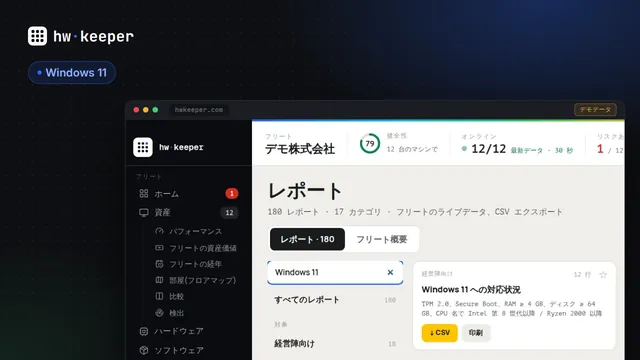Click the フリートの資産価値 money icon
640x360 pixels.
click(x=160, y=248)
